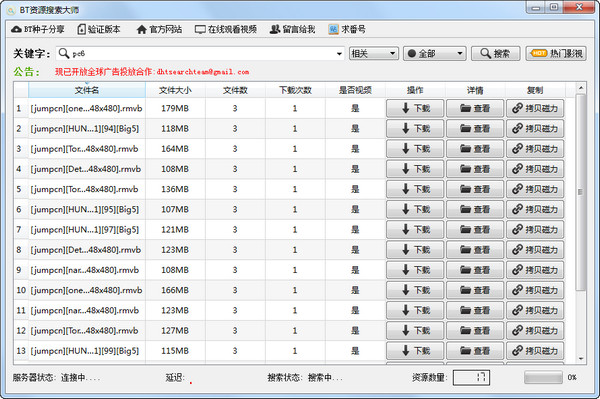
Task: Open the 全部 category dropdown
Action: 435,54
